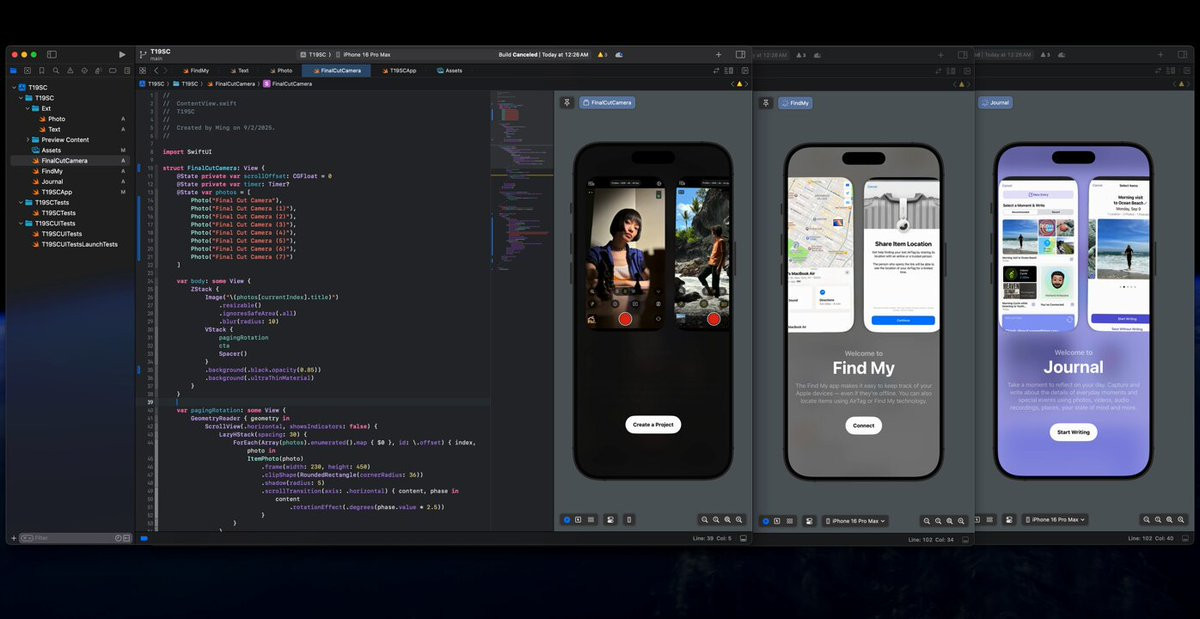The image size is (1200, 619).
Task: Collapse the T19SCTests group
Action: tap(22, 202)
